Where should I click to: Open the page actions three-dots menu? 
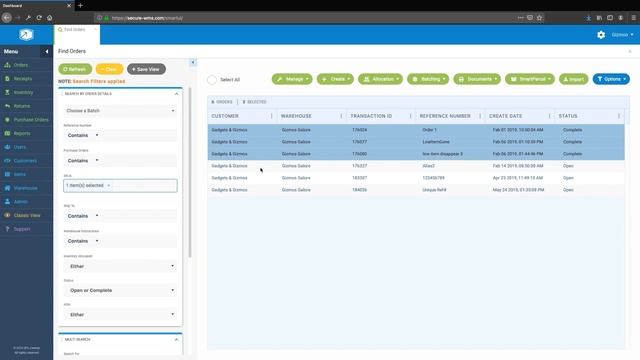pyautogui.click(x=520, y=18)
